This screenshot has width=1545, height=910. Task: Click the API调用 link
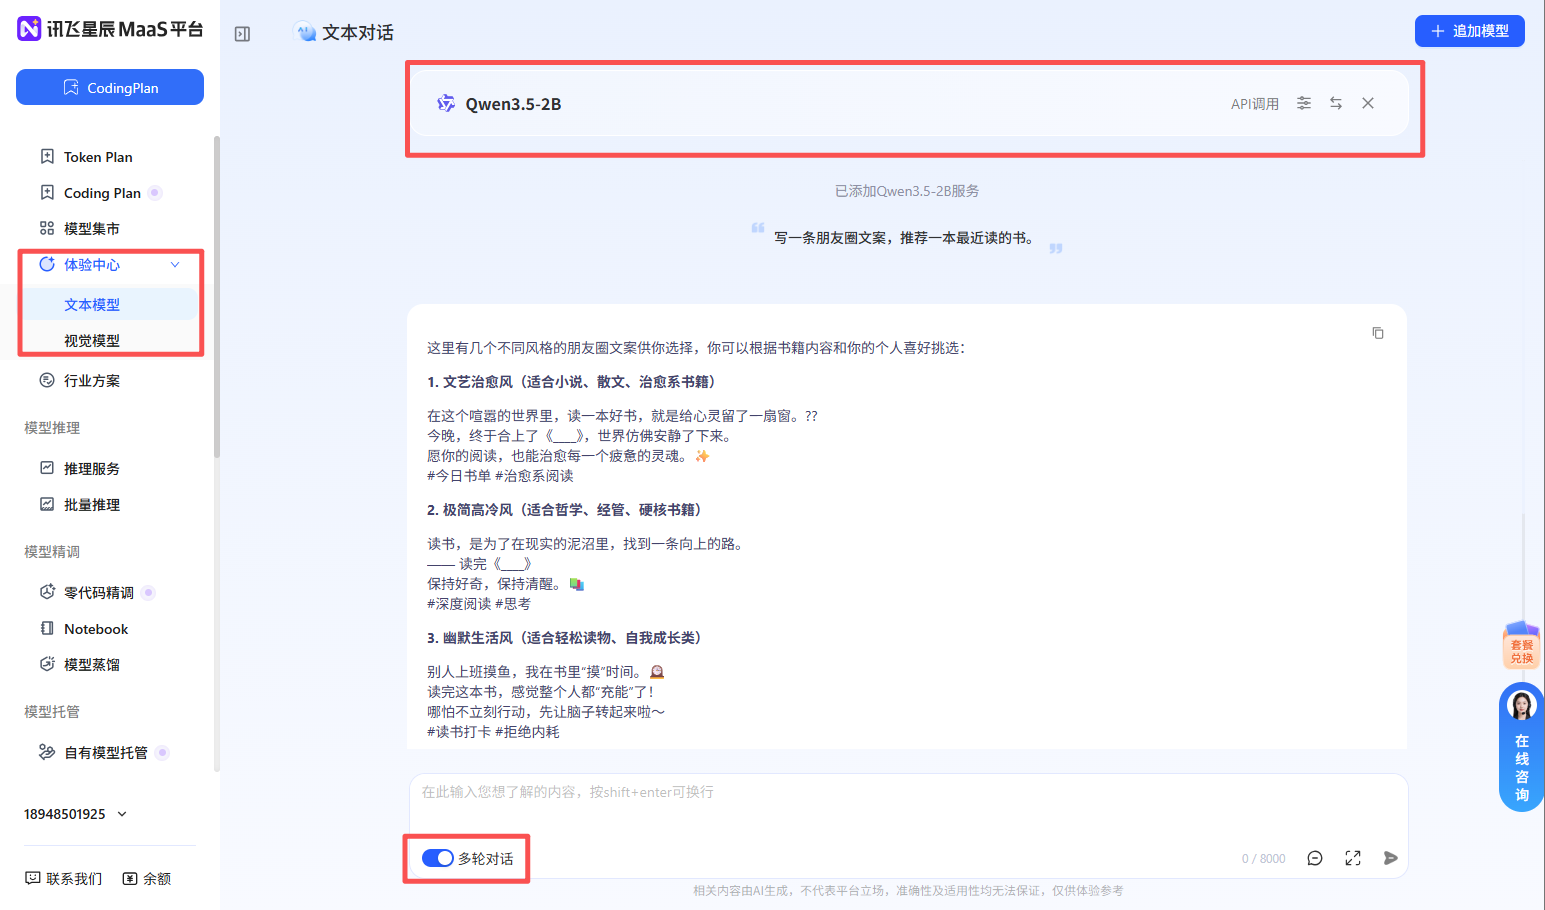[1254, 104]
